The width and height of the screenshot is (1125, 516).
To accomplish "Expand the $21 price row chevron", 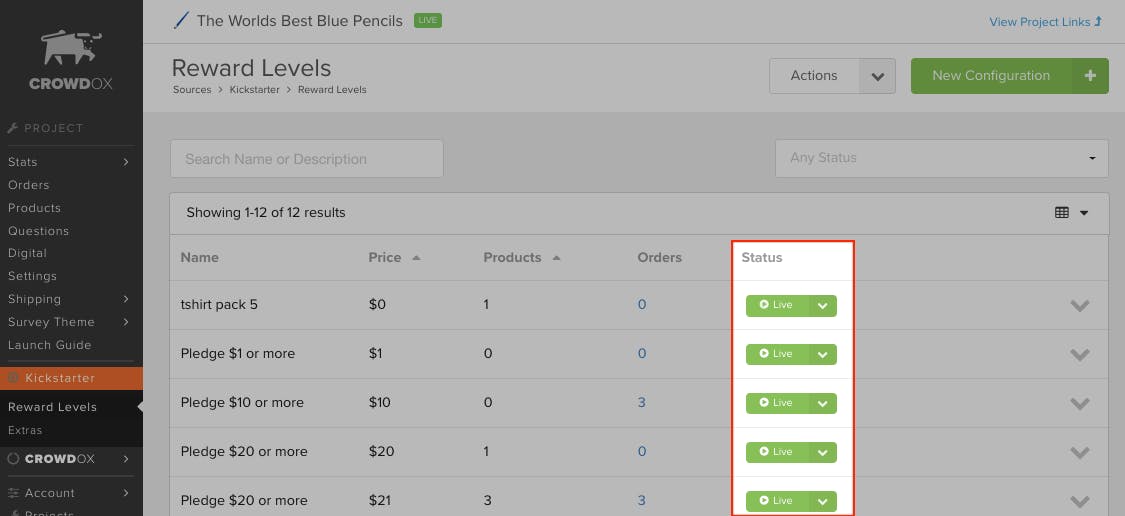I will 1080,501.
